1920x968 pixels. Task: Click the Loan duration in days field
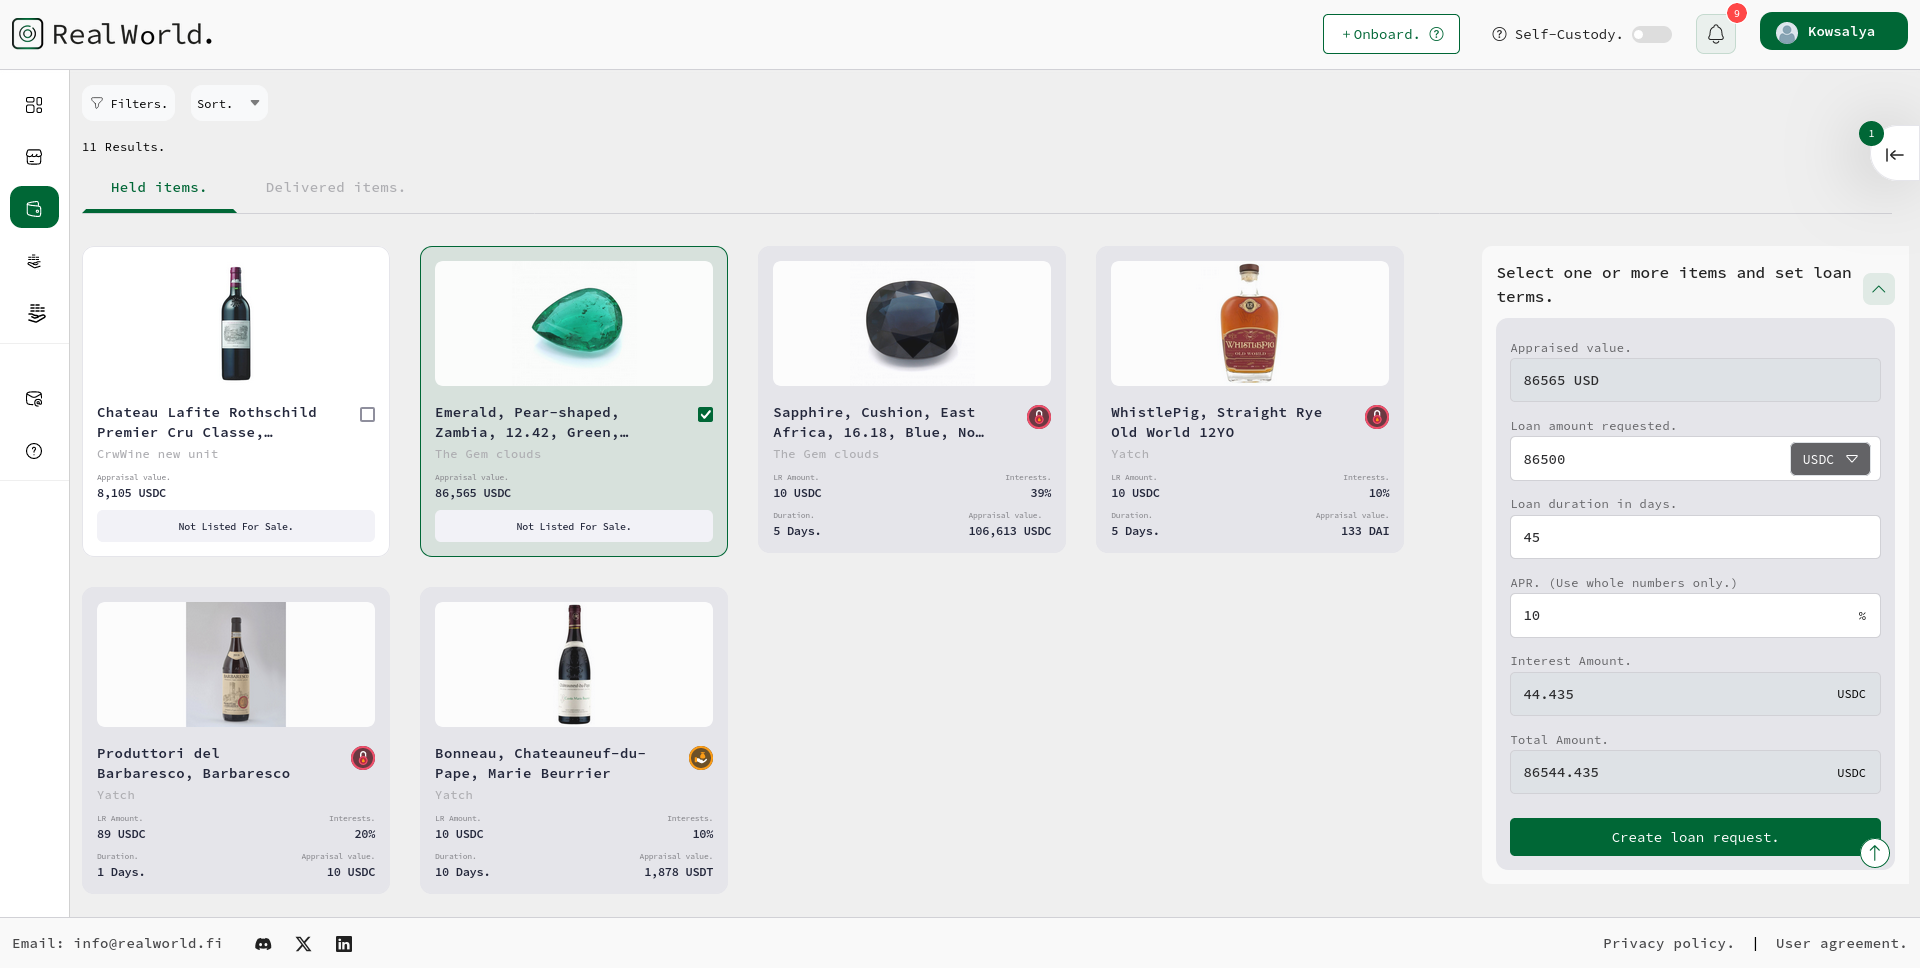[1694, 537]
